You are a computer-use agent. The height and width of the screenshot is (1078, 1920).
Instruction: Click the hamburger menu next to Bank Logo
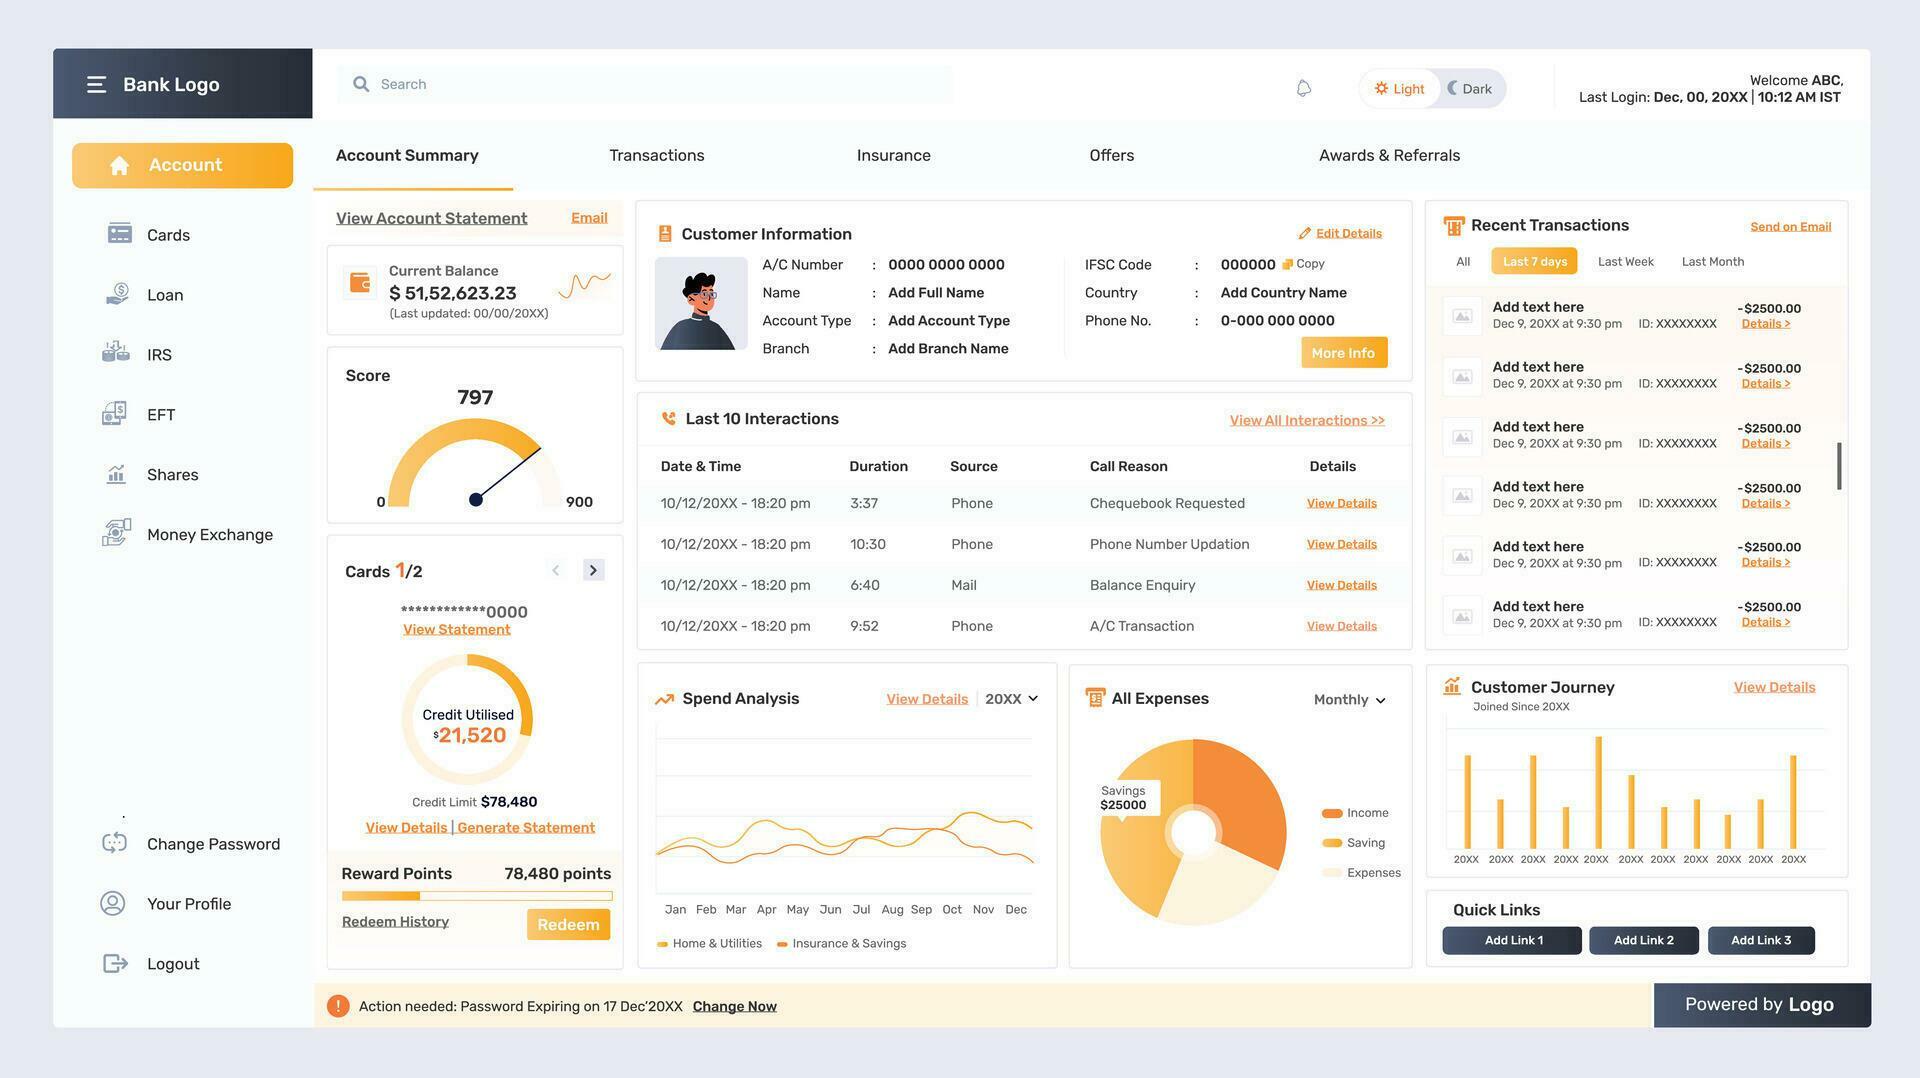tap(97, 84)
